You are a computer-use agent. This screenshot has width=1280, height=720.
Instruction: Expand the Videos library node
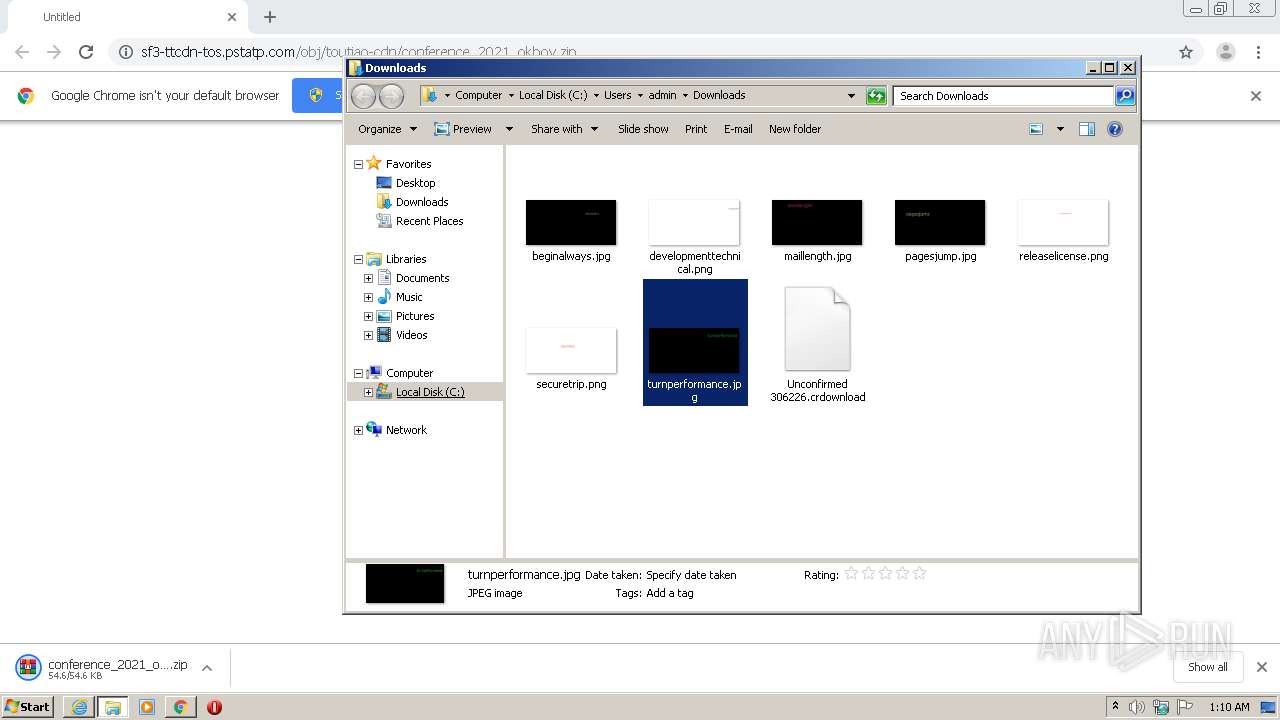click(x=368, y=335)
